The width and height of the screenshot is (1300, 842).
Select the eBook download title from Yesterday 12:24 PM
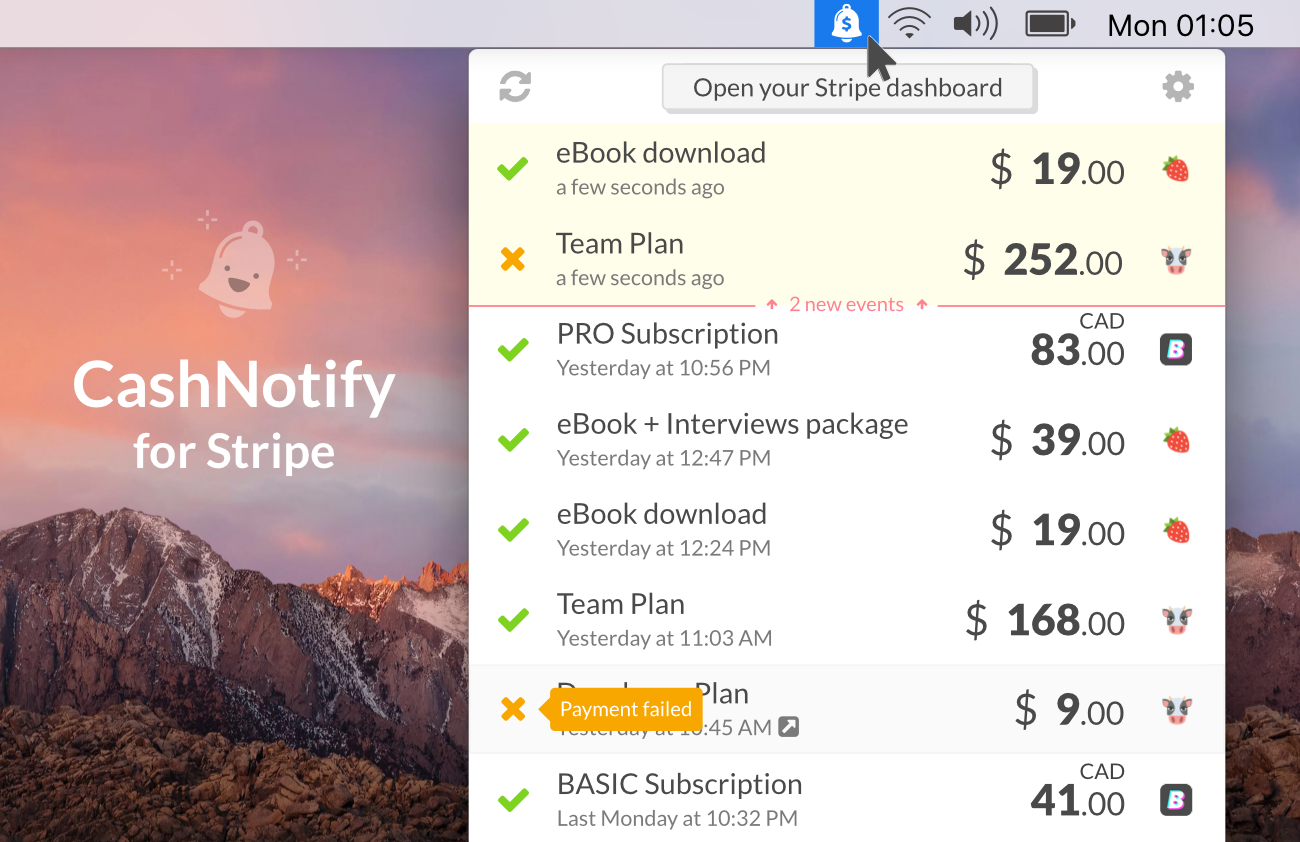pyautogui.click(x=662, y=514)
